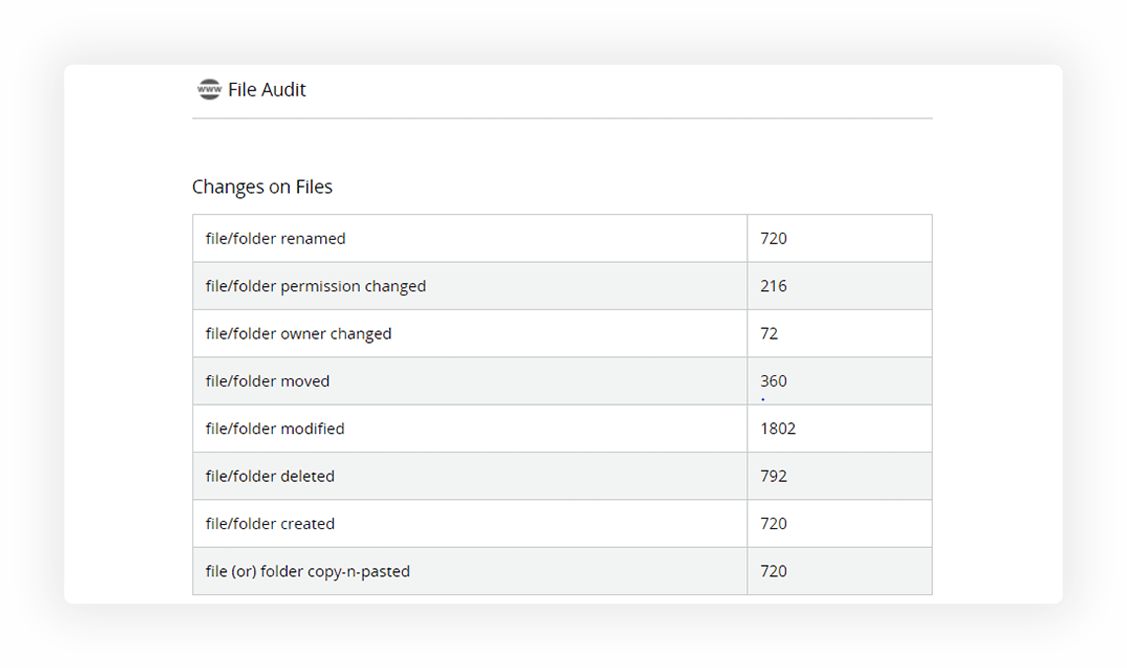1127x668 pixels.
Task: Select the owner changed count 72
Action: [769, 334]
